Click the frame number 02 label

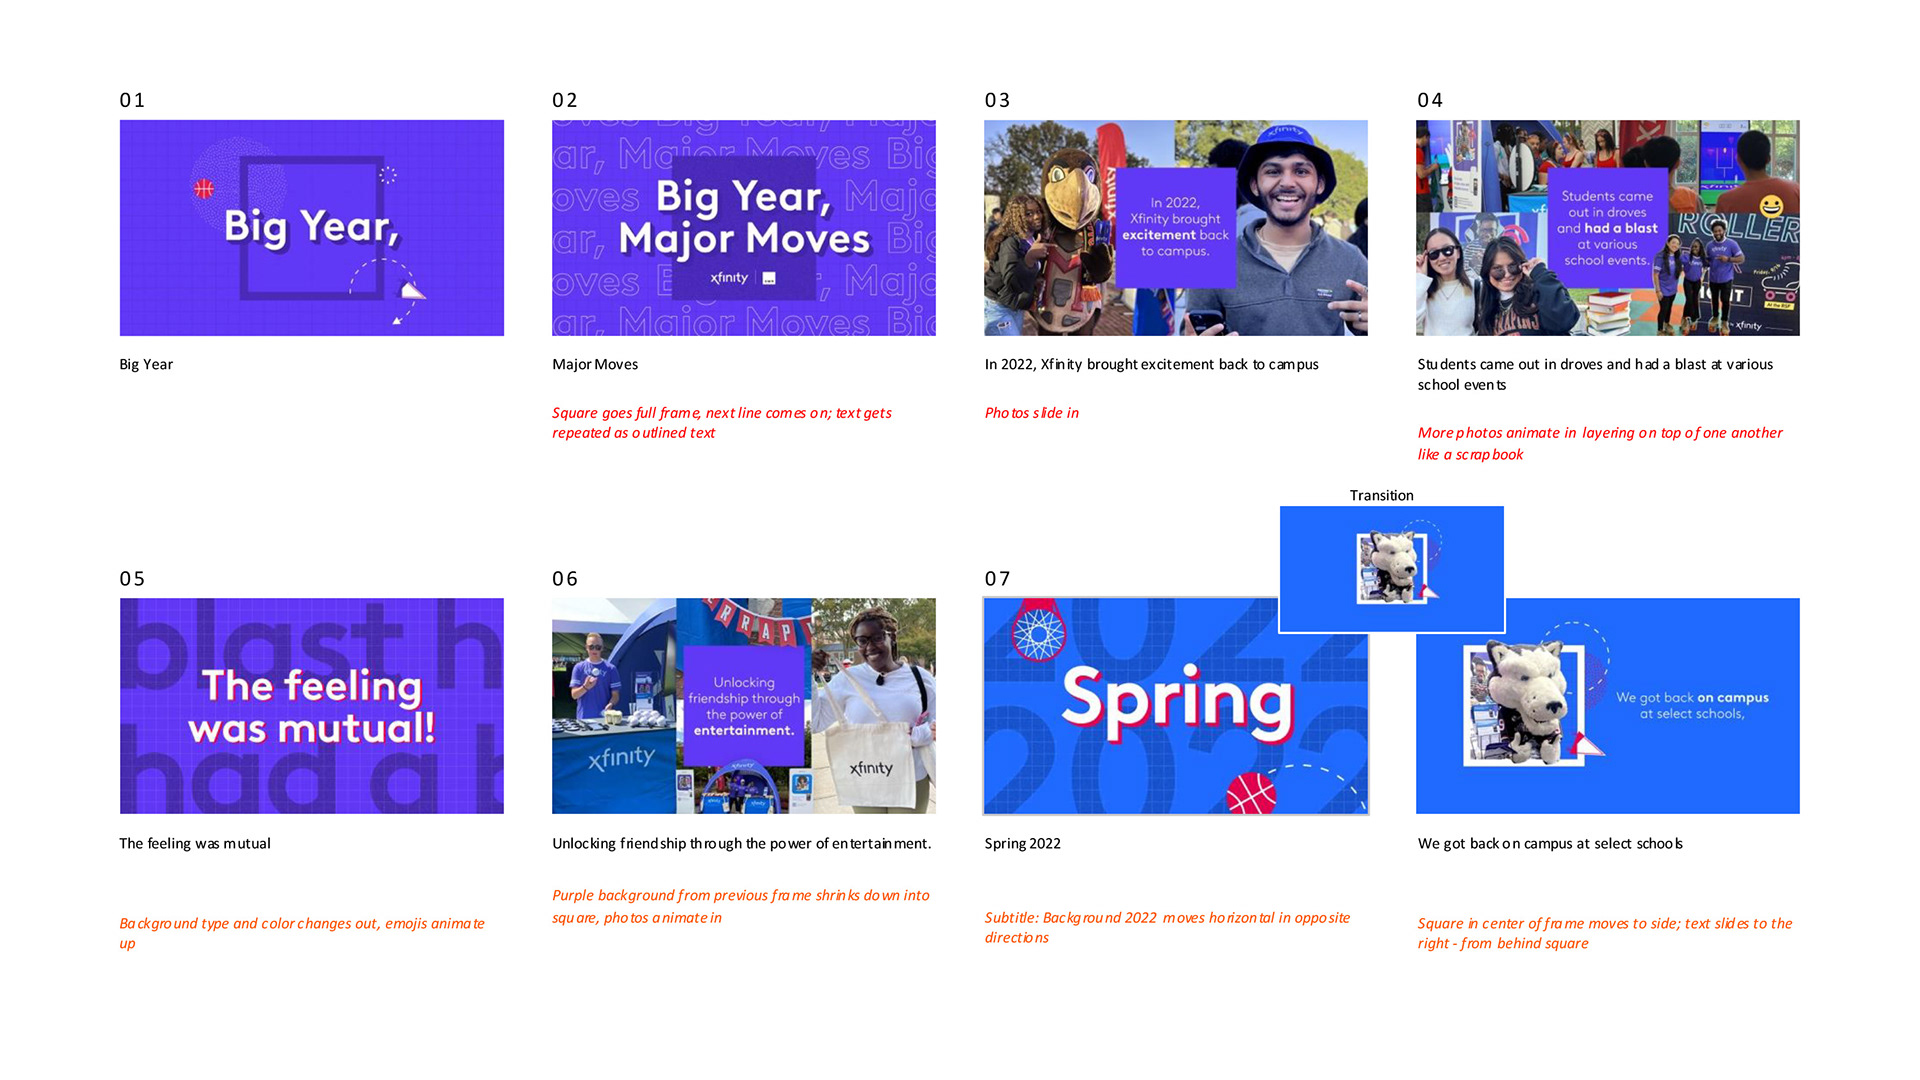pyautogui.click(x=565, y=100)
